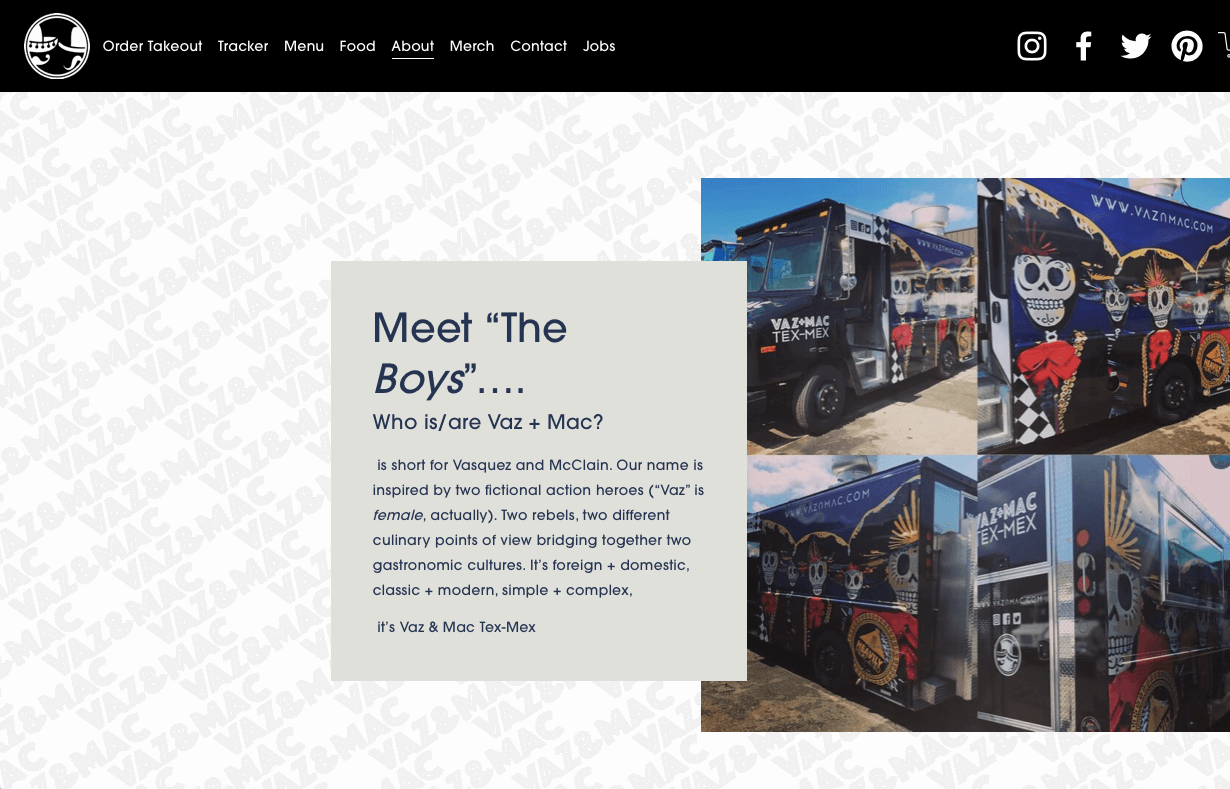The width and height of the screenshot is (1230, 789).
Task: Visit the Merch page
Action: point(472,46)
